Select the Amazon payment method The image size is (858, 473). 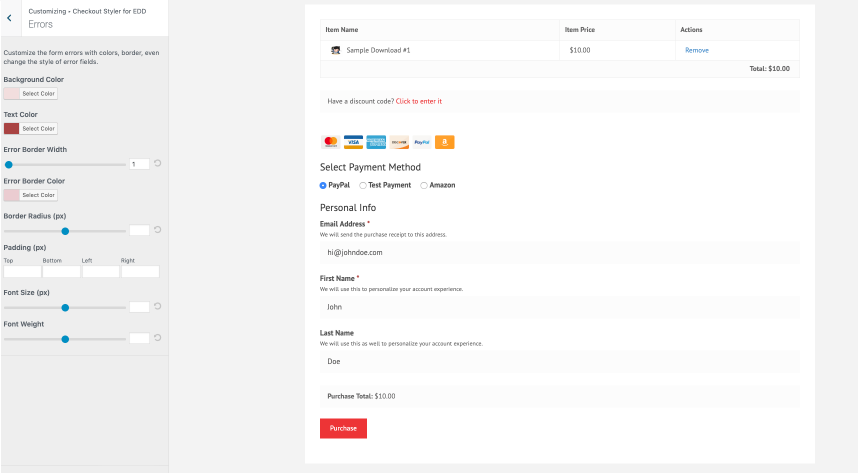pyautogui.click(x=424, y=186)
